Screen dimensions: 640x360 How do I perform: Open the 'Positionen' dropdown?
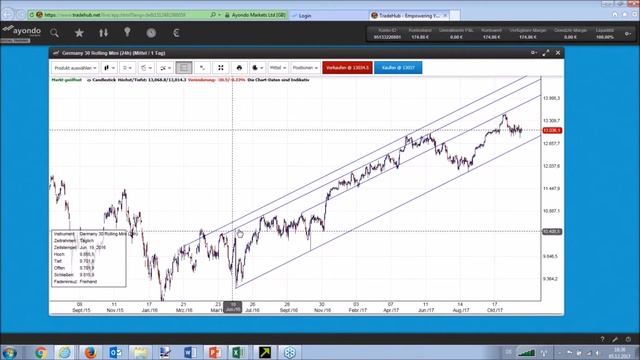(x=305, y=68)
